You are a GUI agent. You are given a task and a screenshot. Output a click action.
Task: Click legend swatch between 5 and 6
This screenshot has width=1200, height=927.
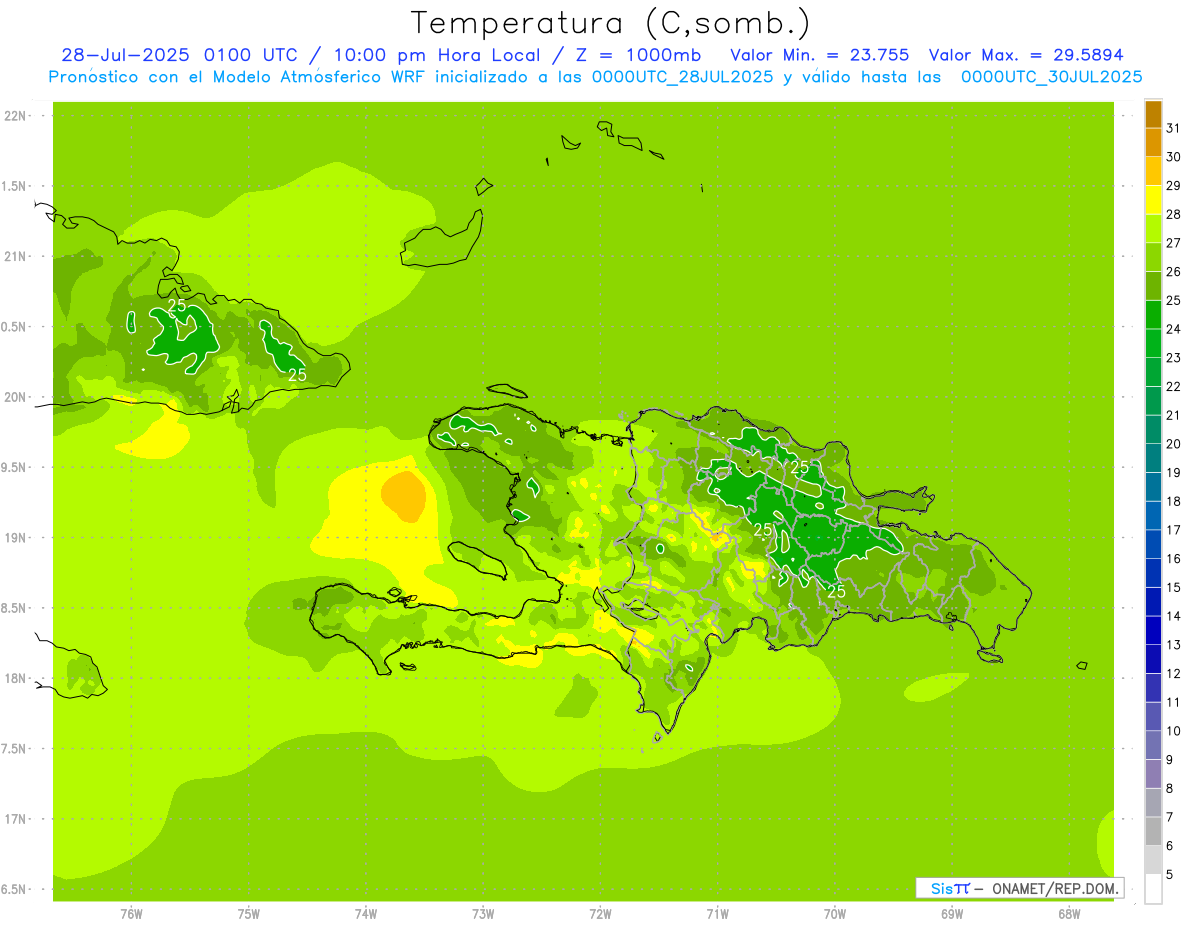pos(1153,859)
